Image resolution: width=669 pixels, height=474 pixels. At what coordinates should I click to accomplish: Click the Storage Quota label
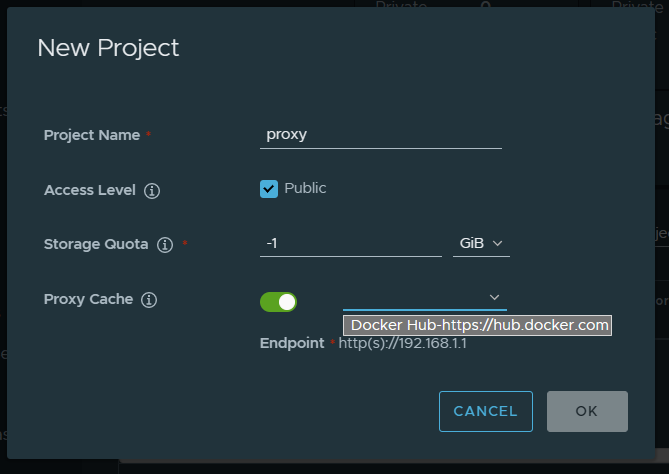[96, 244]
